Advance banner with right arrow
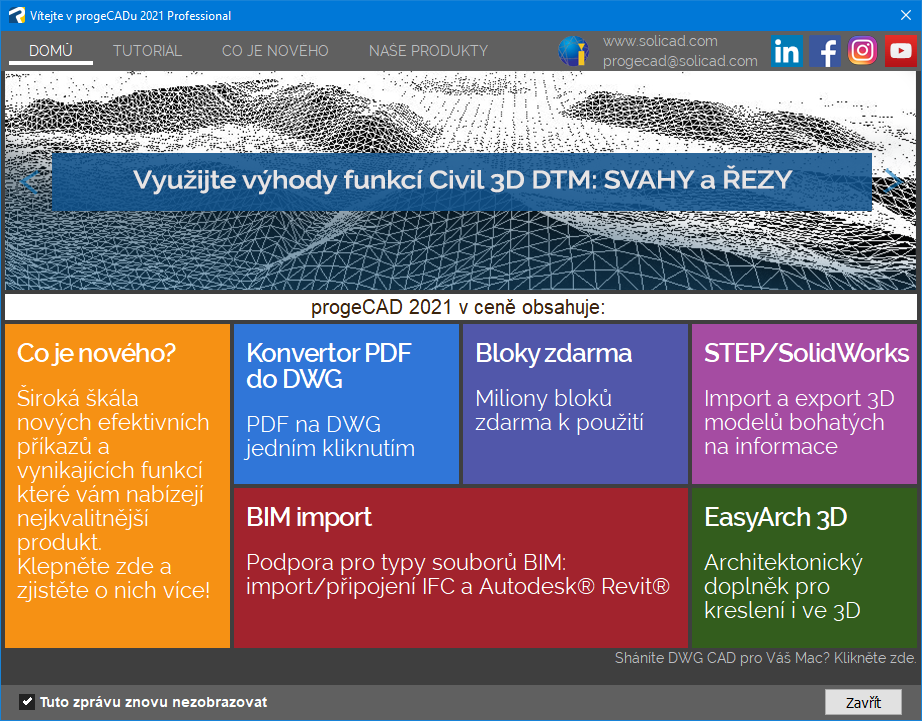 pos(892,181)
